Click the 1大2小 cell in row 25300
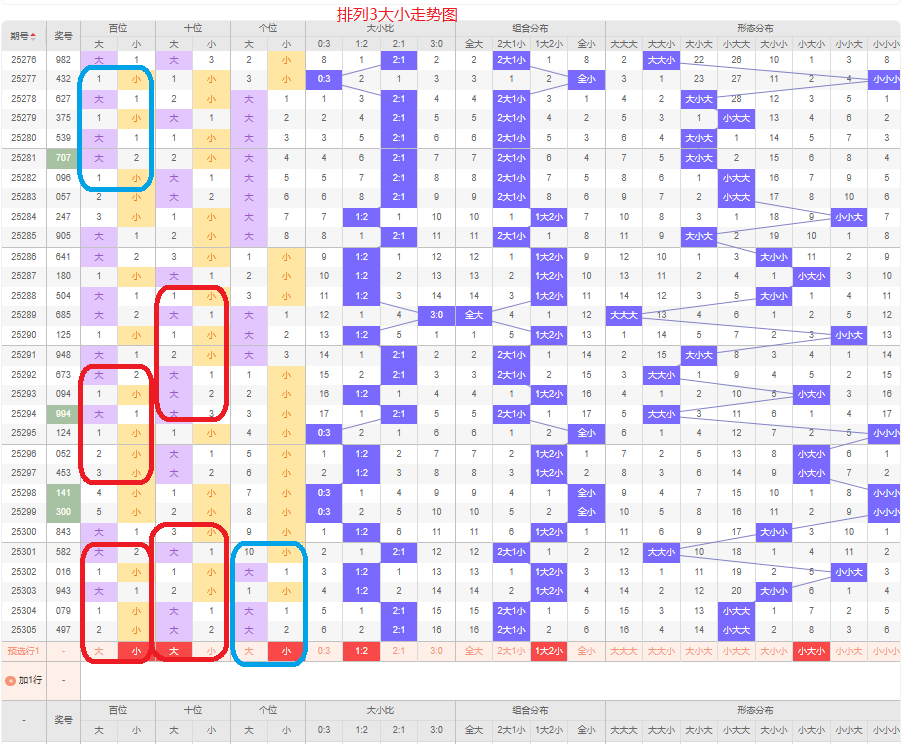The width and height of the screenshot is (902, 744). click(549, 532)
